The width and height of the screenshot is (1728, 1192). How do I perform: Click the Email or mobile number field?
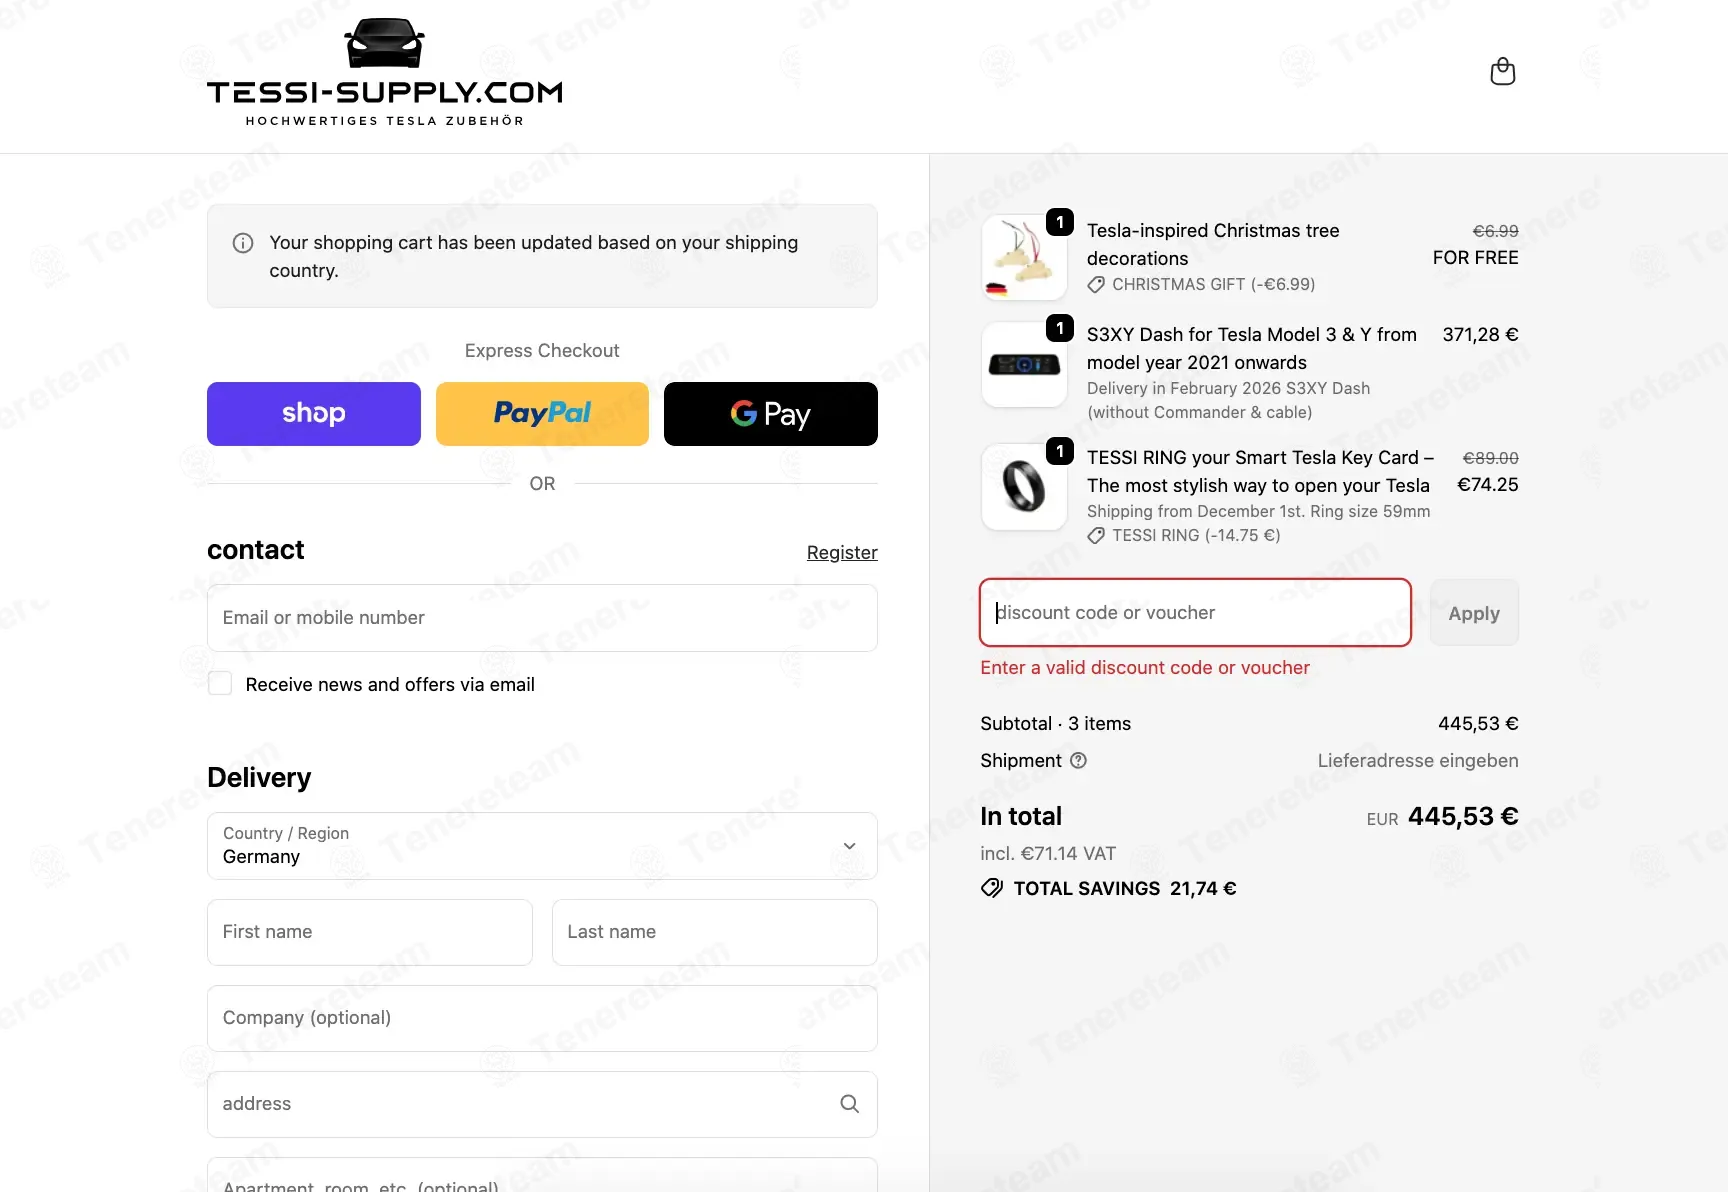(x=542, y=618)
